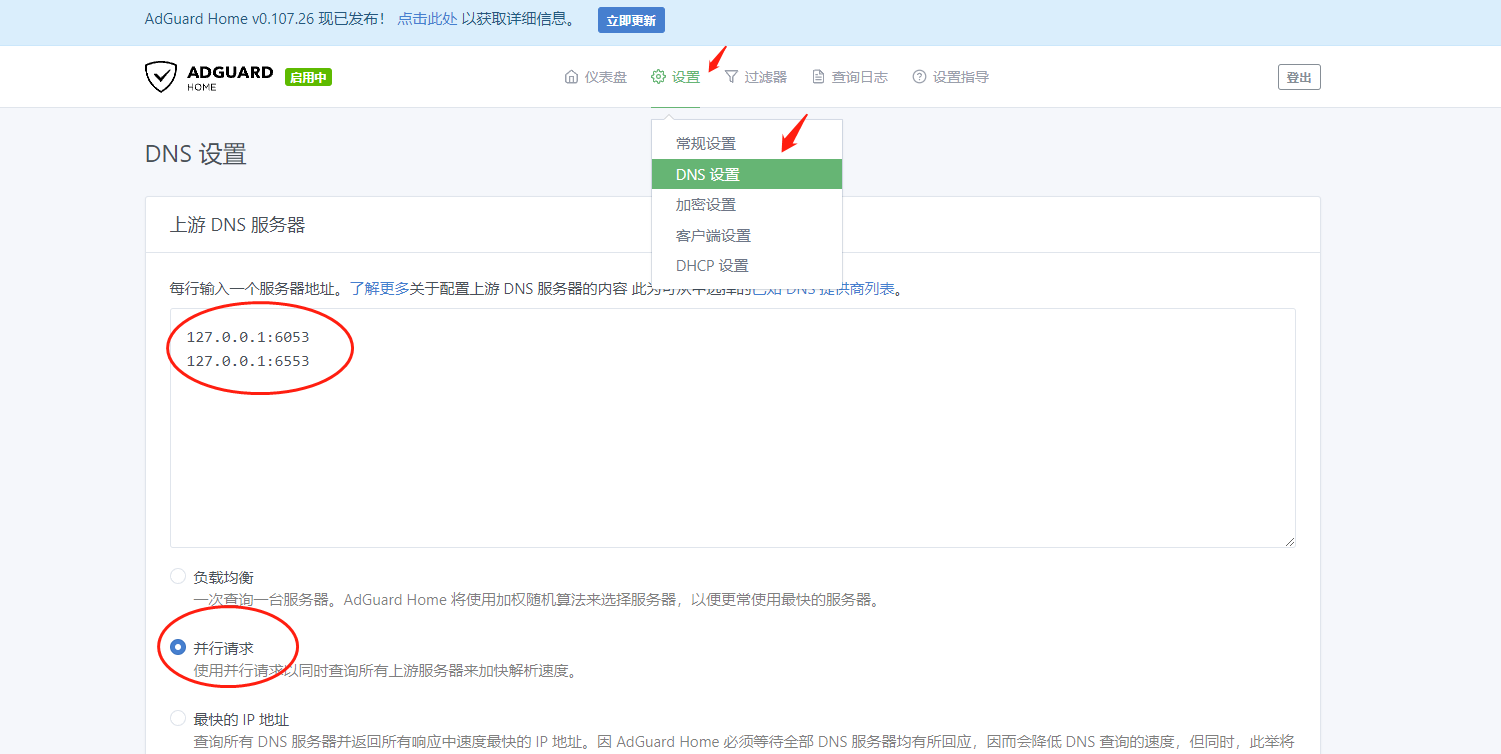Choose DNS 设置 in the dropdown menu
The image size is (1501, 754).
tap(708, 175)
